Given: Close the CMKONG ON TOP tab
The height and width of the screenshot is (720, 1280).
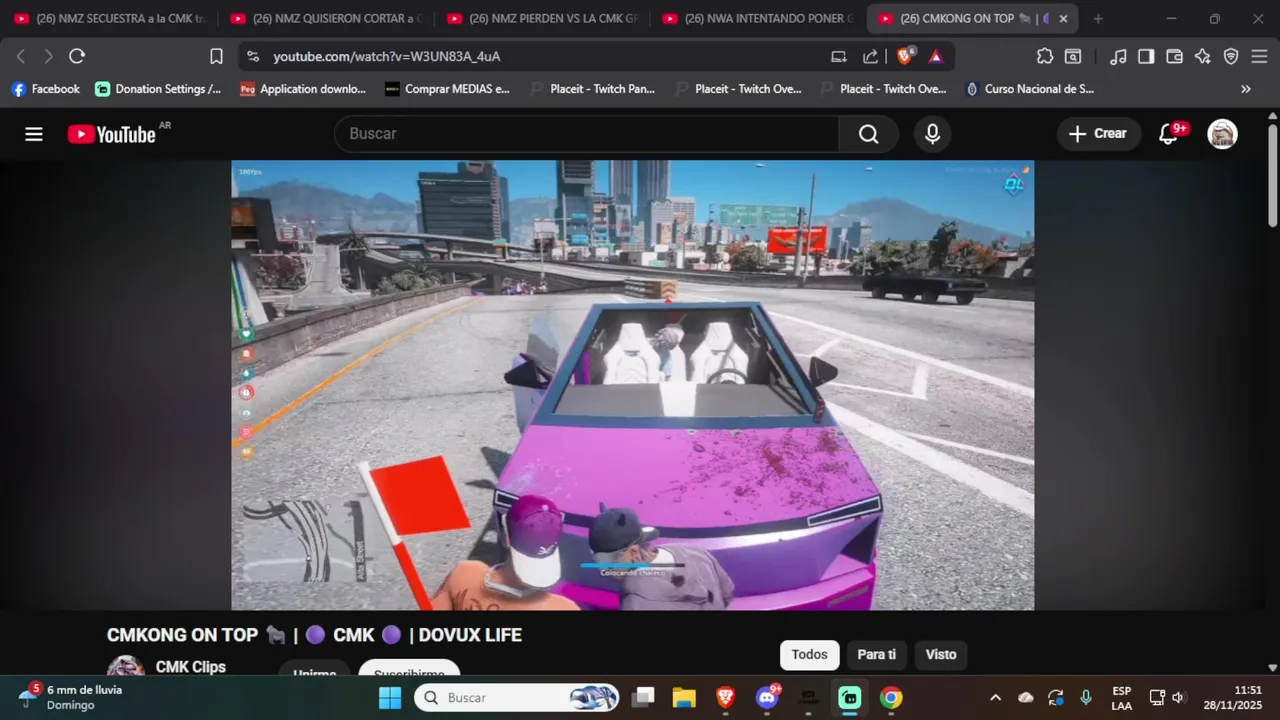Looking at the screenshot, I should [1063, 19].
